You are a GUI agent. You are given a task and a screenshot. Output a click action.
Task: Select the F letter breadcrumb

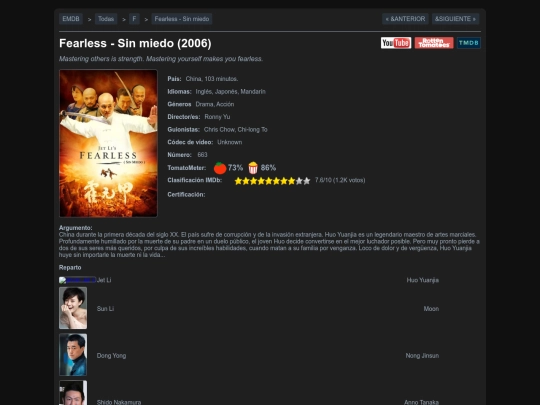click(134, 19)
